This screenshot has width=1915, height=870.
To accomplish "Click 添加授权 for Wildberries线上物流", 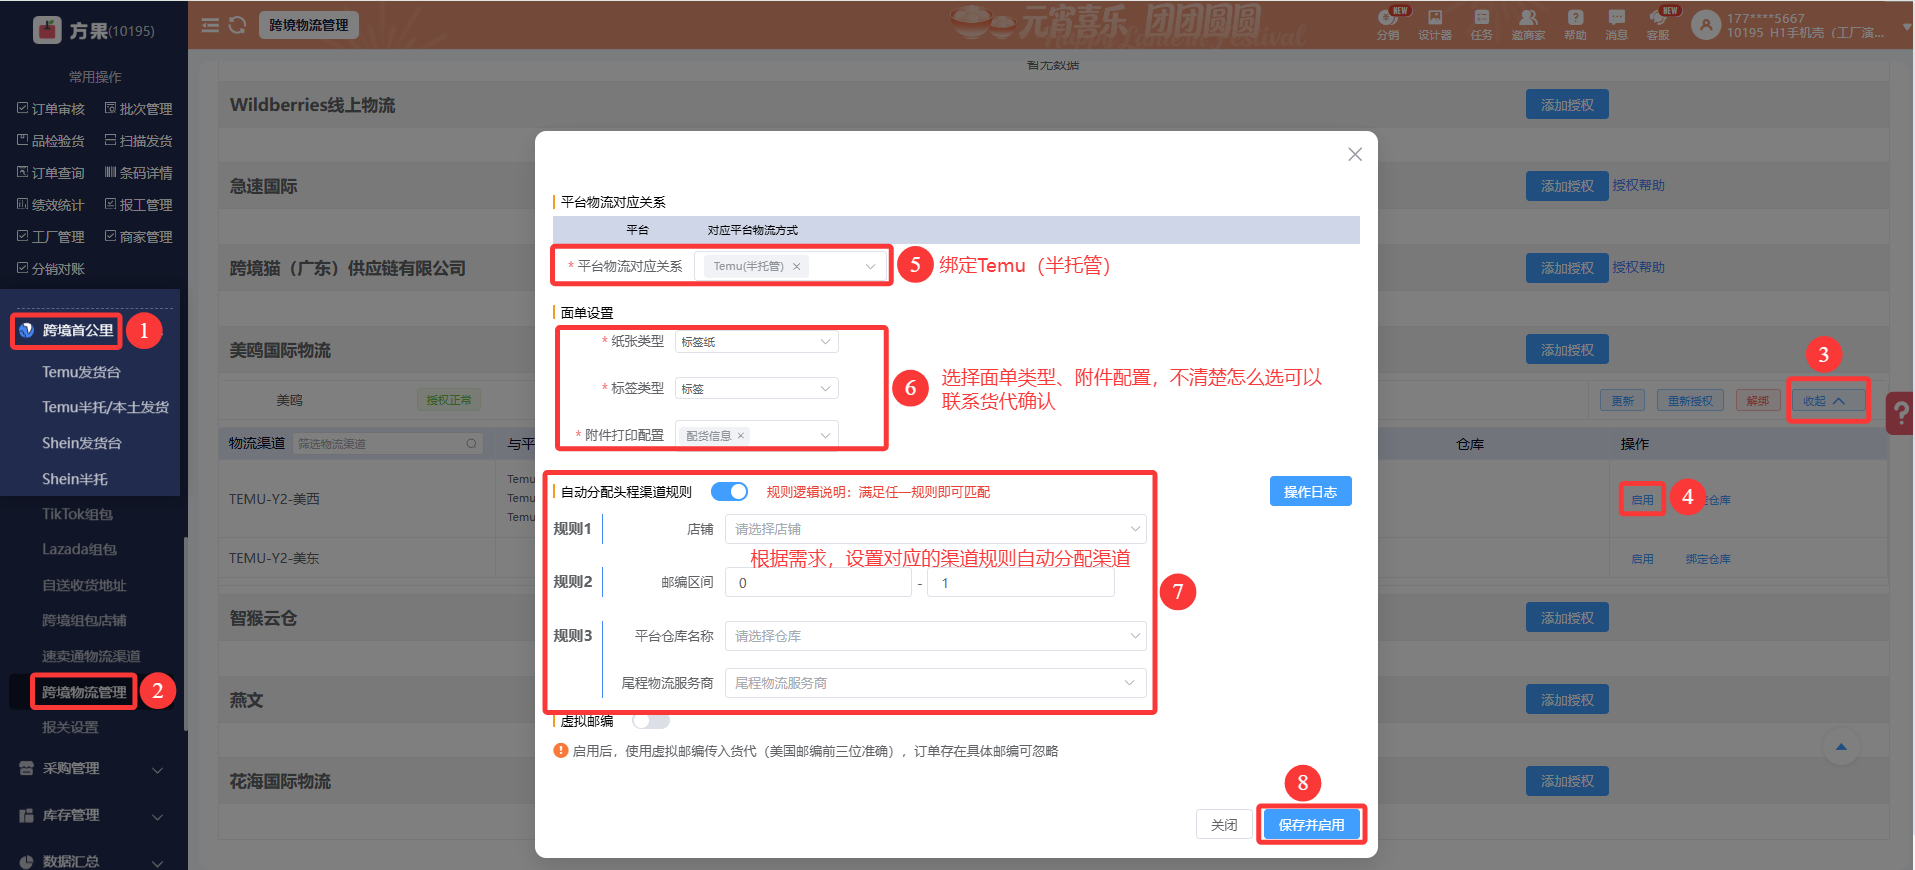I will pos(1567,105).
